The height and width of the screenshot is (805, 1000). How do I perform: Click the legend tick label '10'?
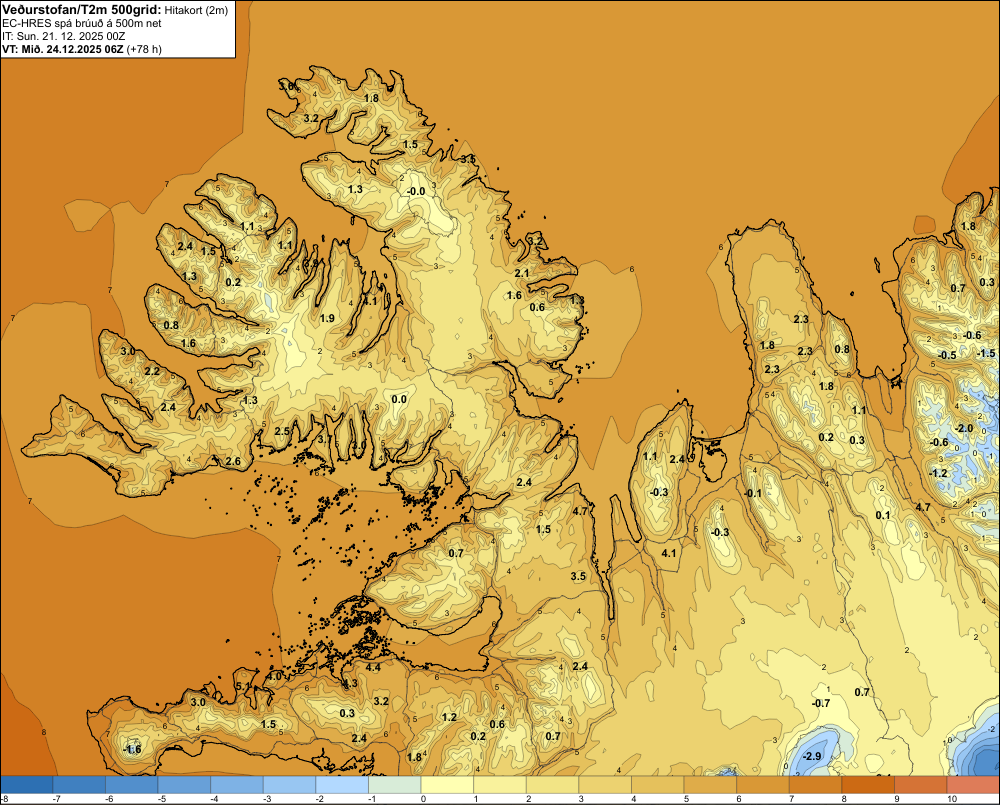point(952,799)
